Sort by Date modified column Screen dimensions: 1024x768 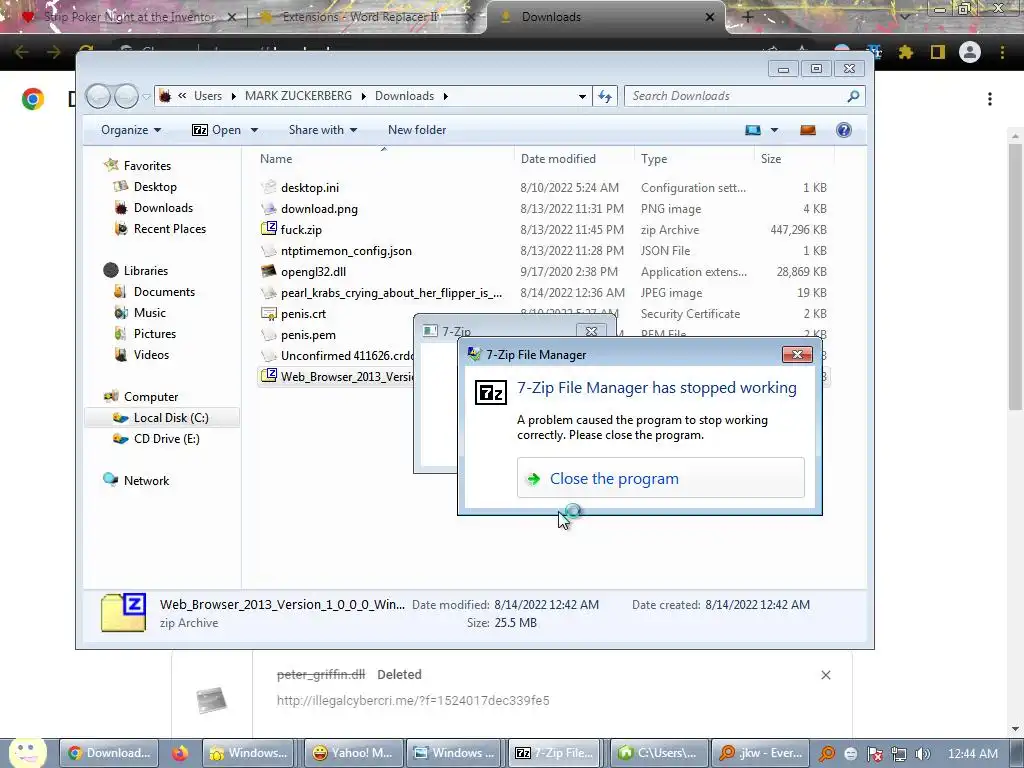pos(558,159)
